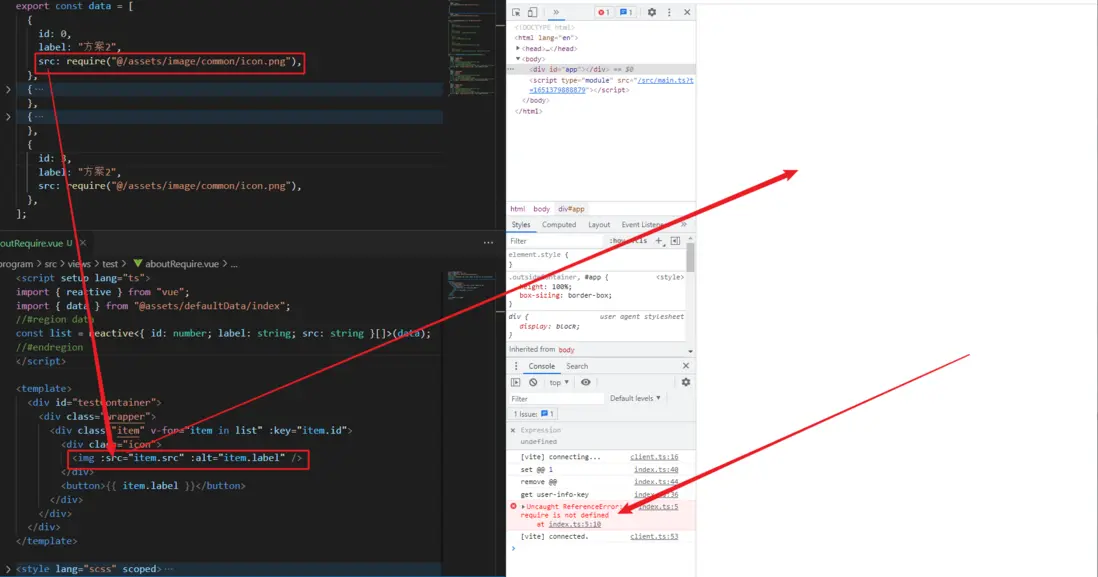Switch to the Layout tab
This screenshot has height=577, width=1098.
coord(599,225)
